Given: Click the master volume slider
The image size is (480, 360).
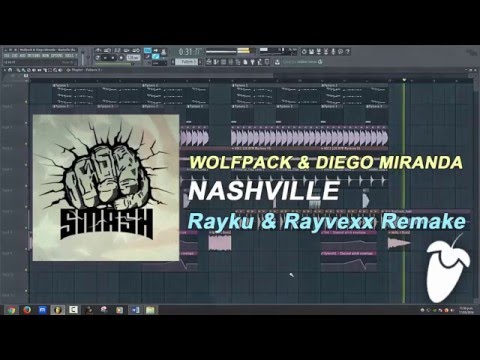Looking at the screenshot, I should 82,57.
